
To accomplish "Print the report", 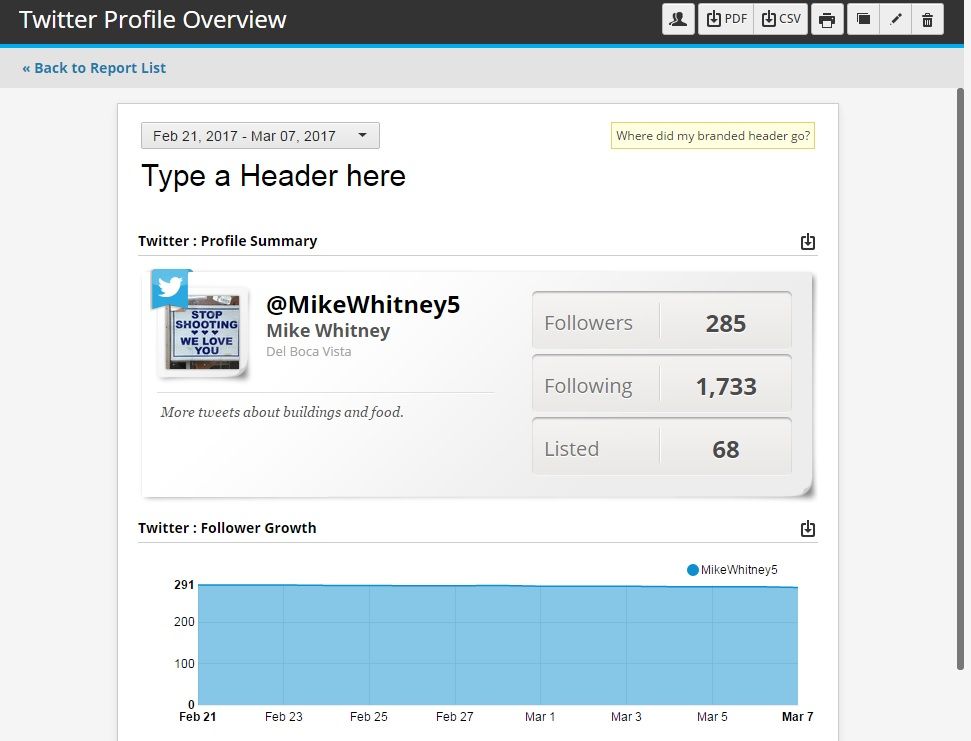I will (x=827, y=18).
